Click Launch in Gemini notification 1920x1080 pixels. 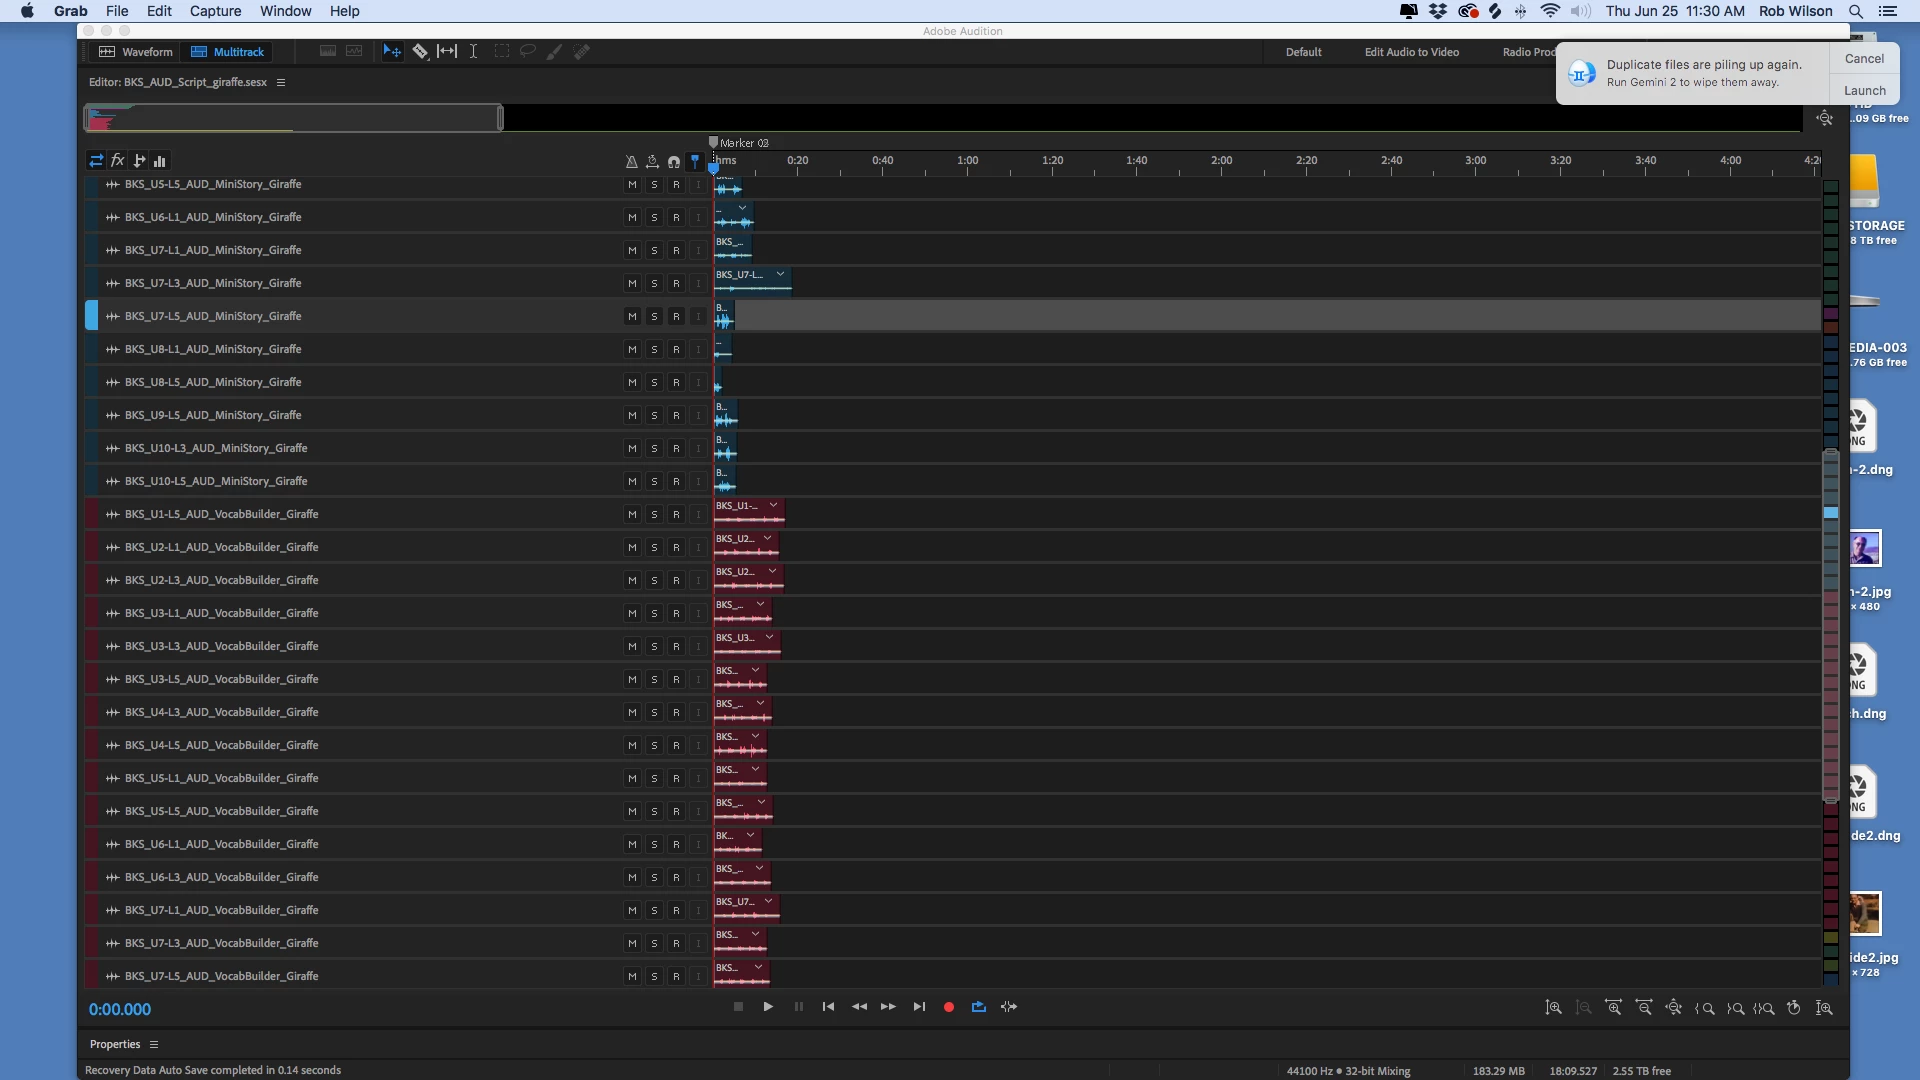point(1864,90)
